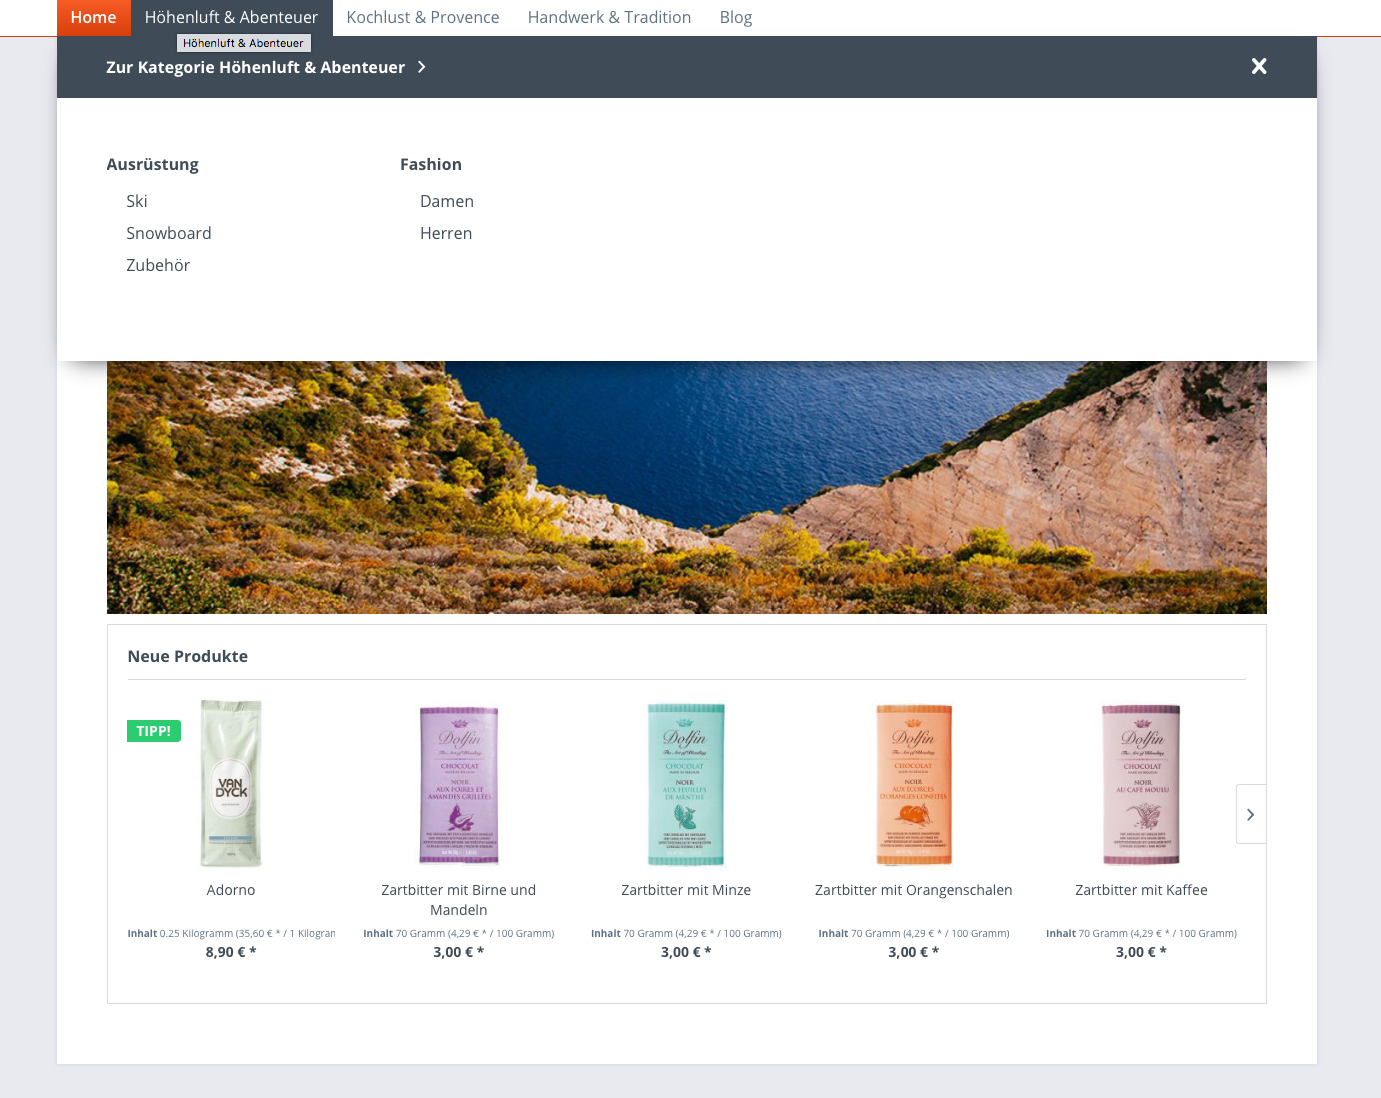Open Zartbitter mit Orangenschalen product image

914,785
